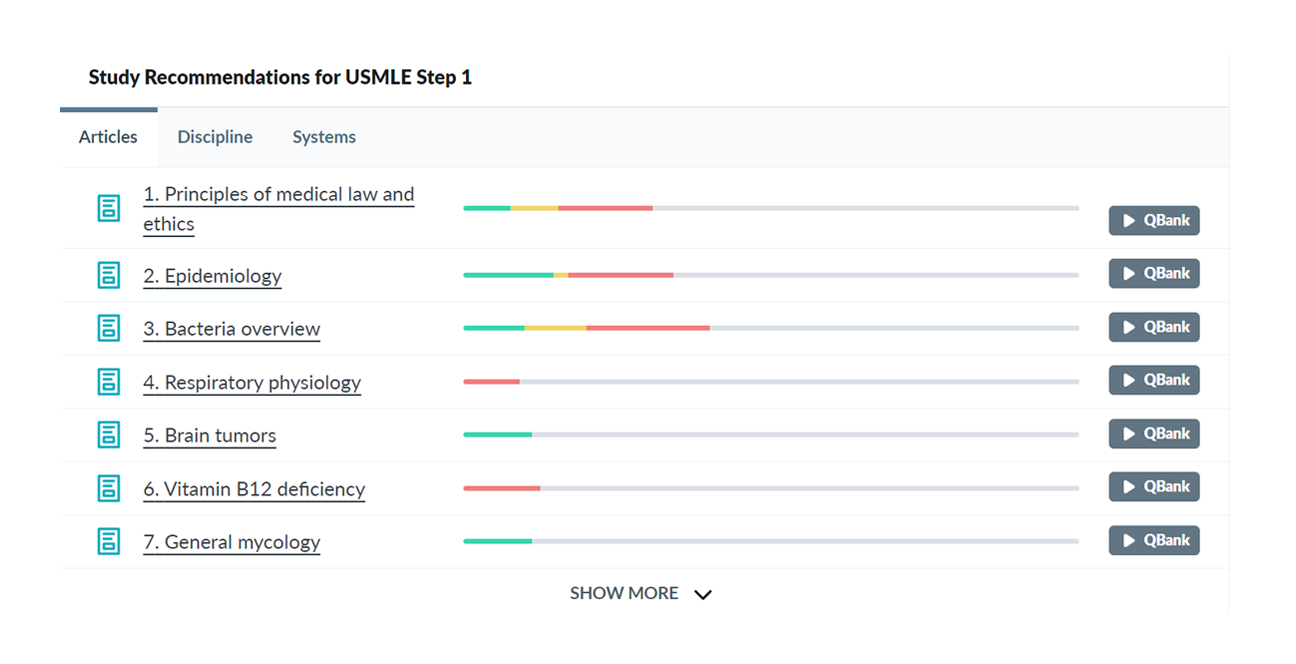1296x664 pixels.
Task: Start QBank for Epidemiology
Action: click(1154, 273)
